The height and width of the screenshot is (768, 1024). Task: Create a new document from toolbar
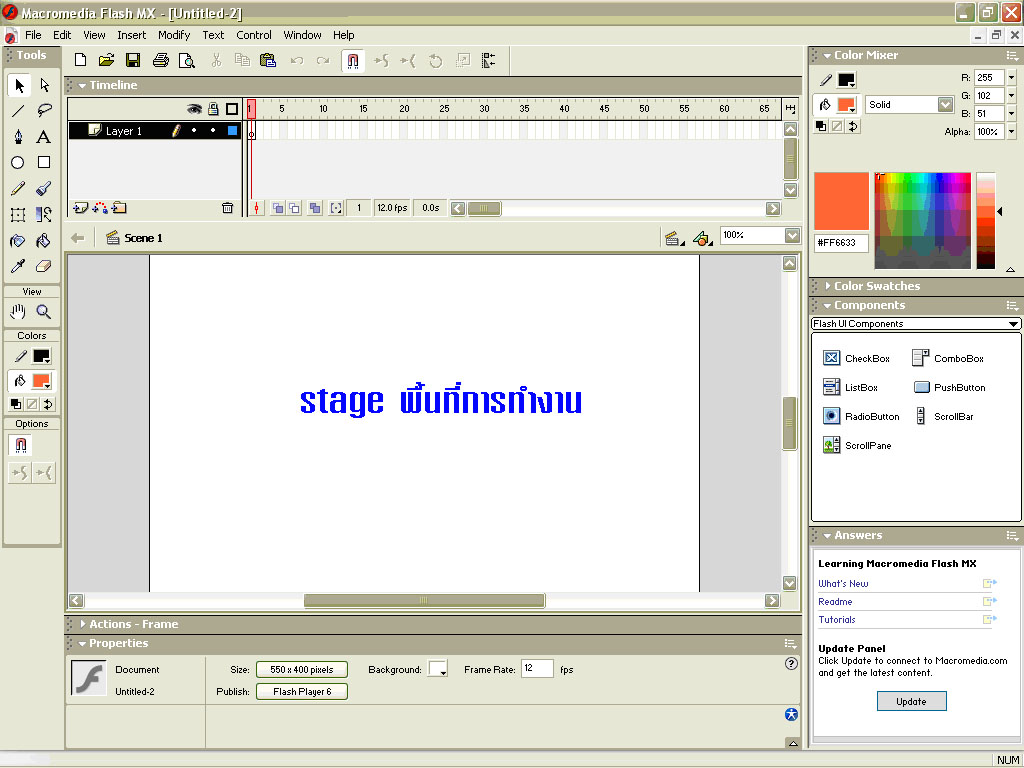[x=80, y=61]
